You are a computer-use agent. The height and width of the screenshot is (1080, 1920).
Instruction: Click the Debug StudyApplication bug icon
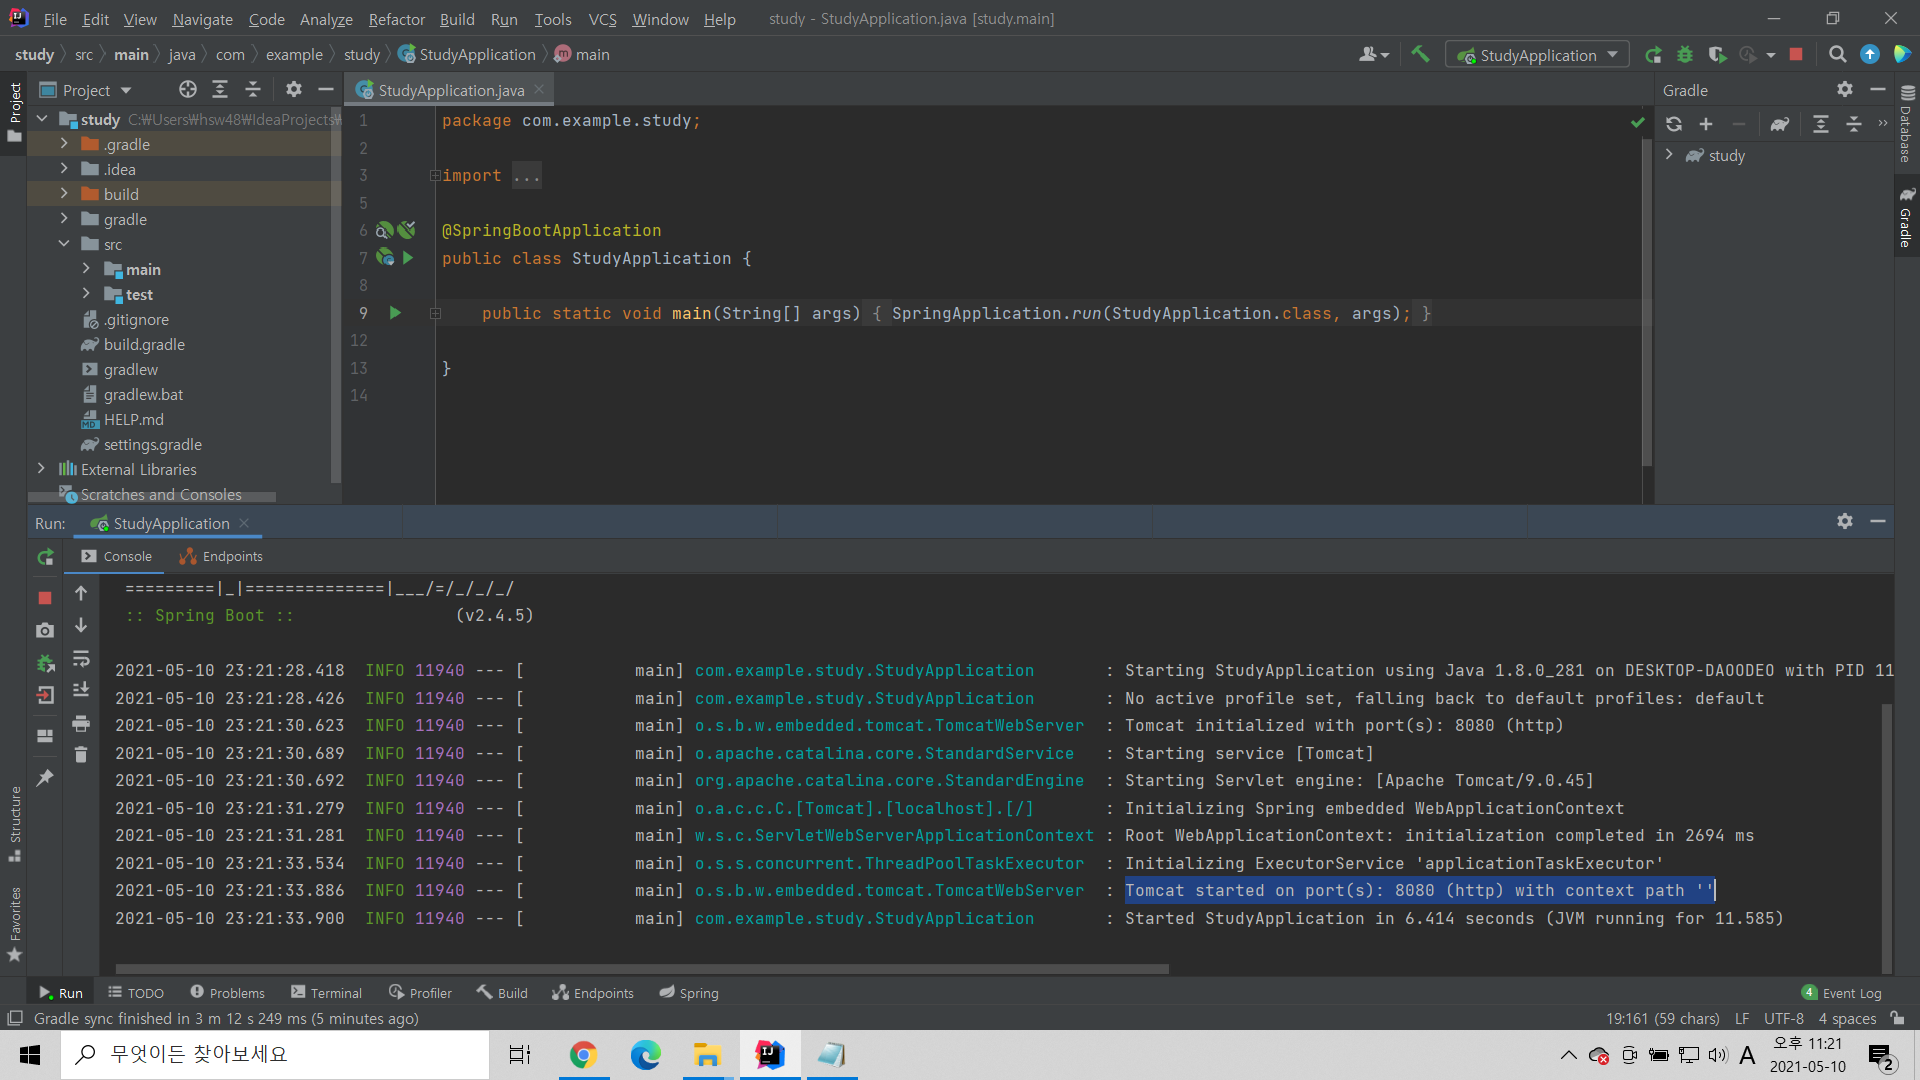click(1685, 55)
